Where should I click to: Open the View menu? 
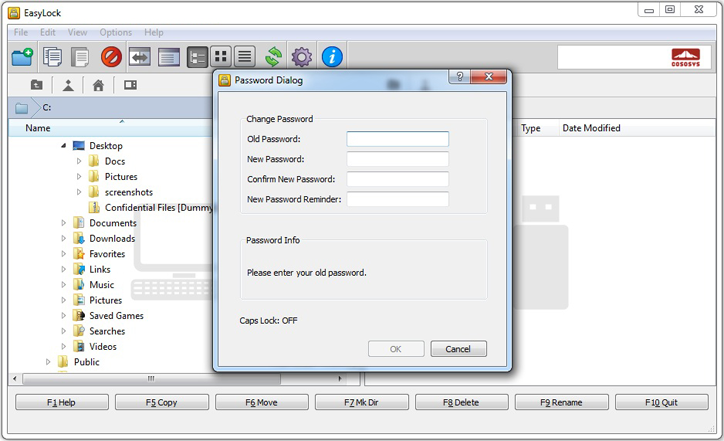pyautogui.click(x=77, y=32)
